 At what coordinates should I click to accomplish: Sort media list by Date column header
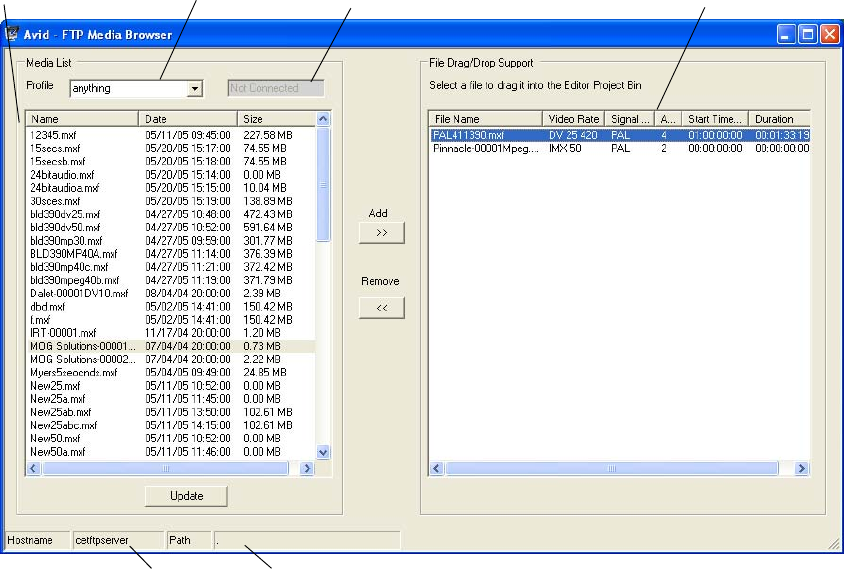[x=187, y=119]
